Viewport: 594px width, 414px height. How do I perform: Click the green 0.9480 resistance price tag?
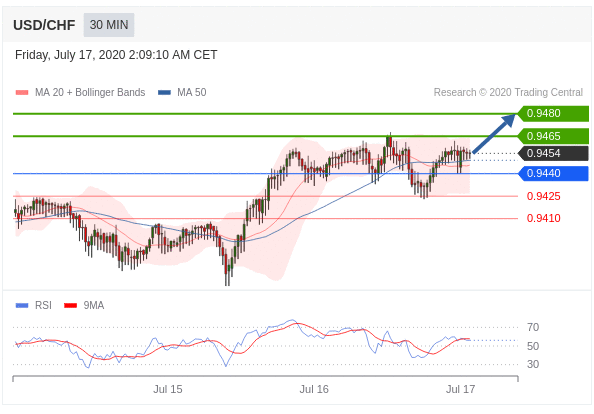coord(553,113)
